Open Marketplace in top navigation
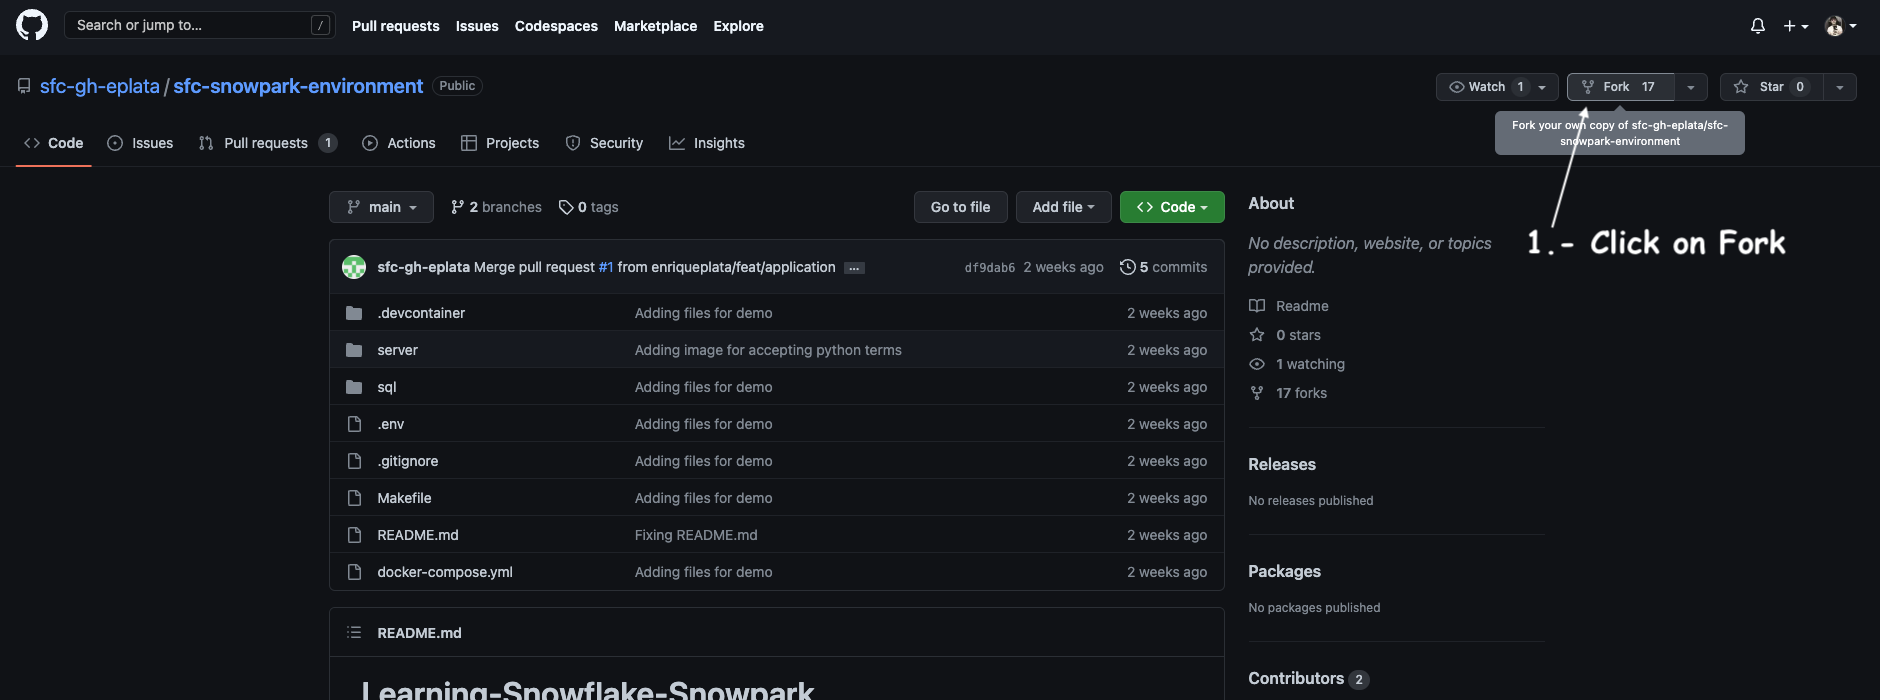 pyautogui.click(x=655, y=26)
